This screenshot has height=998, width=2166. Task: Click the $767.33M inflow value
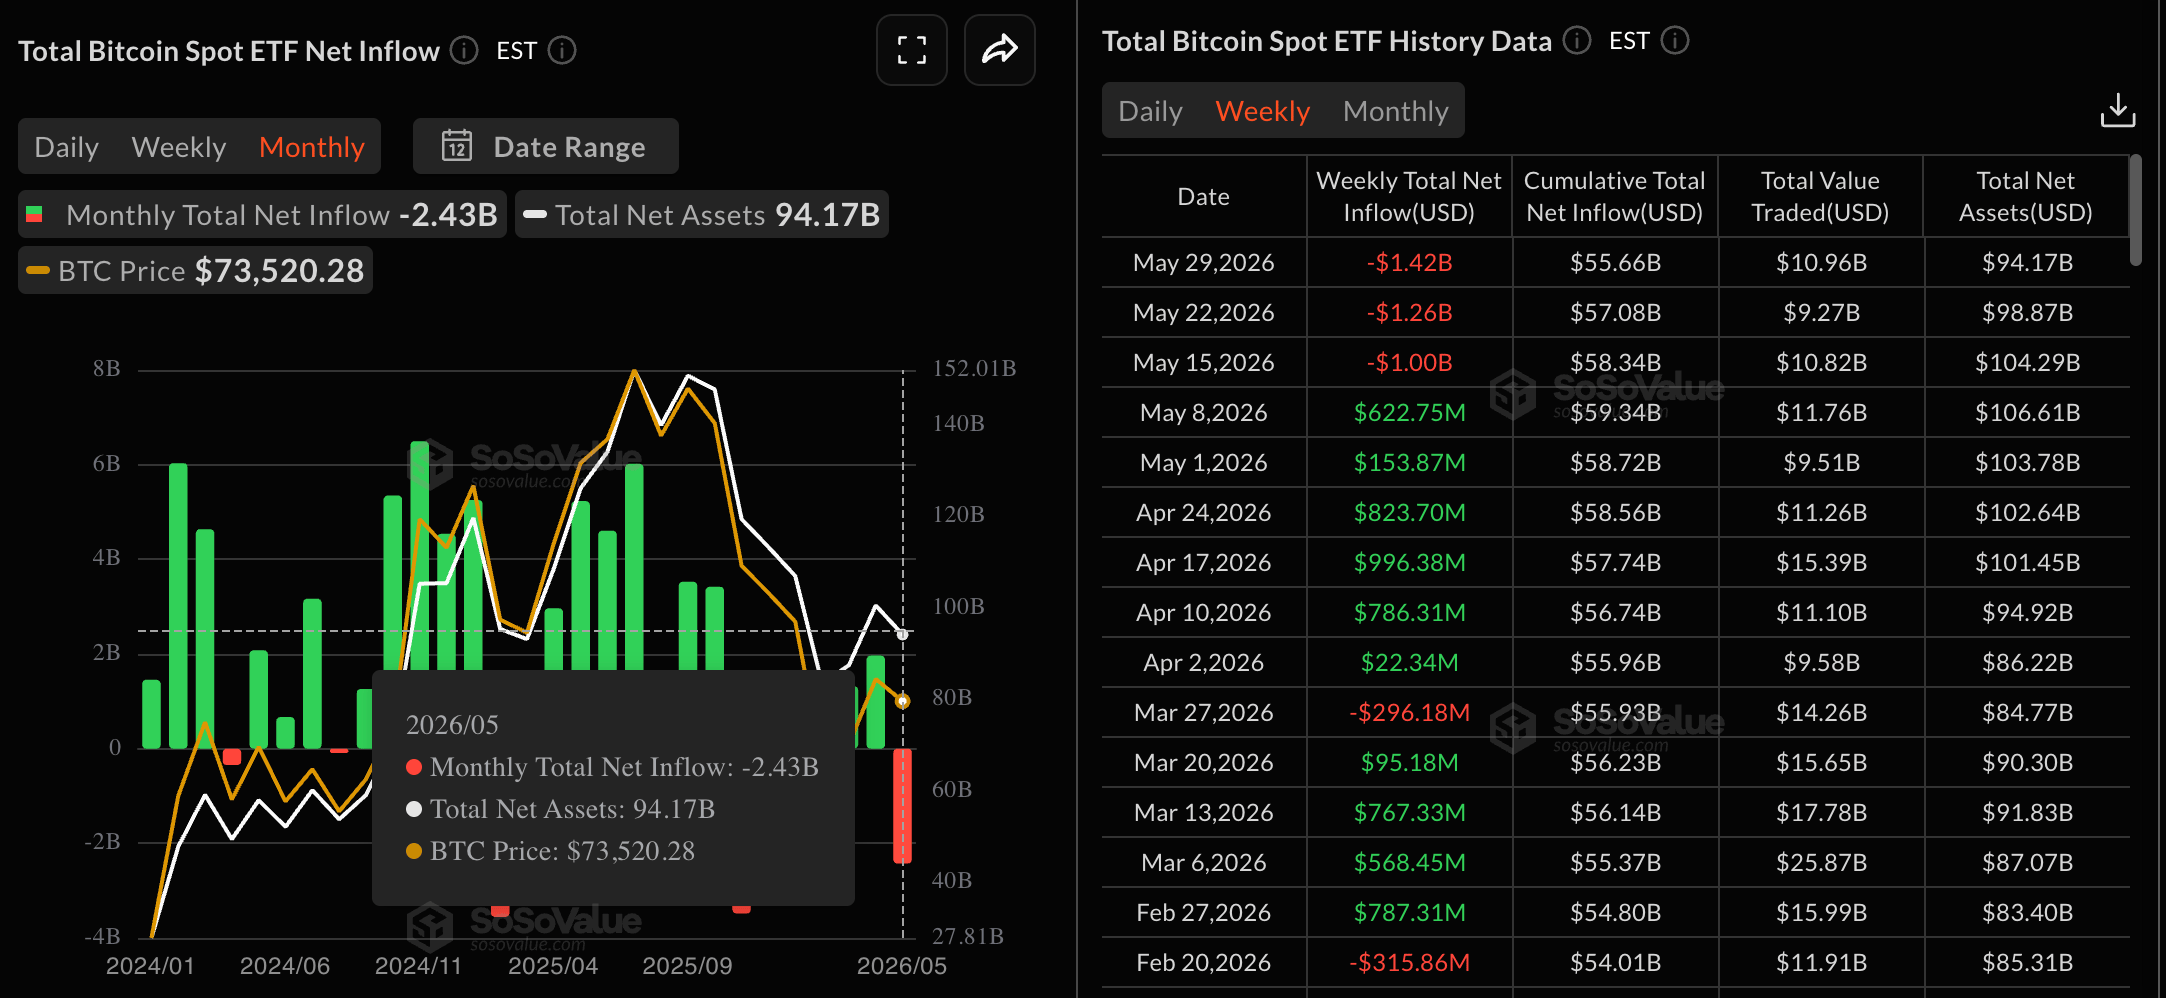tap(1409, 812)
